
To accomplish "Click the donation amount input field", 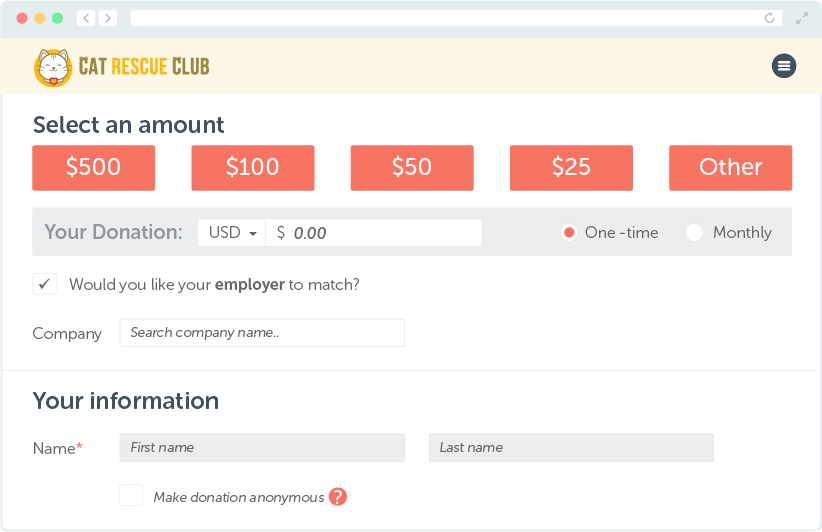I will pos(373,232).
